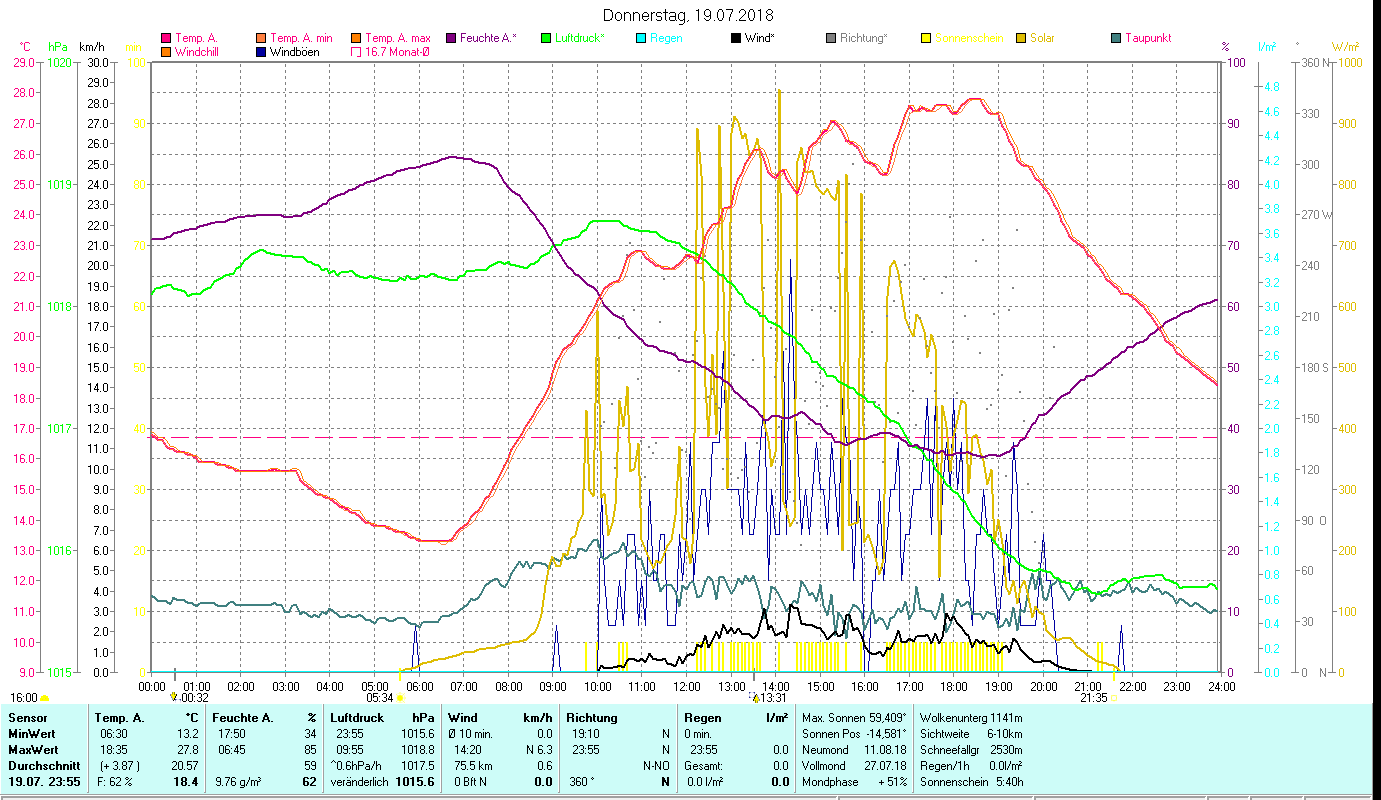This screenshot has width=1381, height=800.
Task: Click the Richtung column header in table
Action: click(592, 718)
